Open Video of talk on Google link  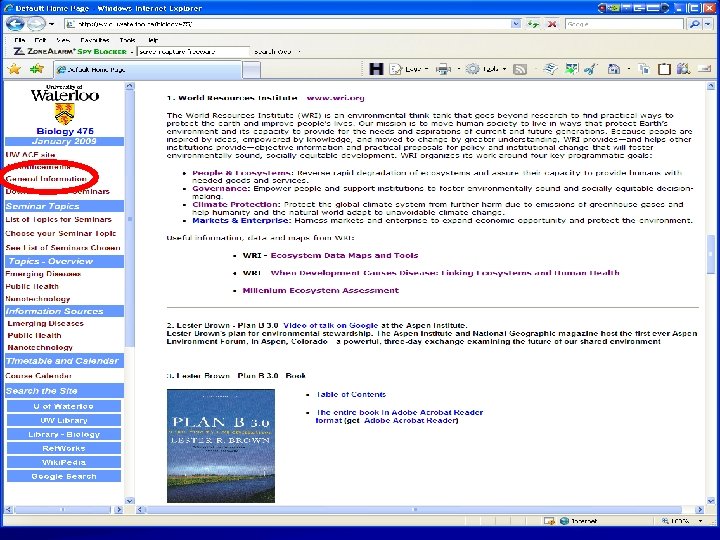click(331, 325)
